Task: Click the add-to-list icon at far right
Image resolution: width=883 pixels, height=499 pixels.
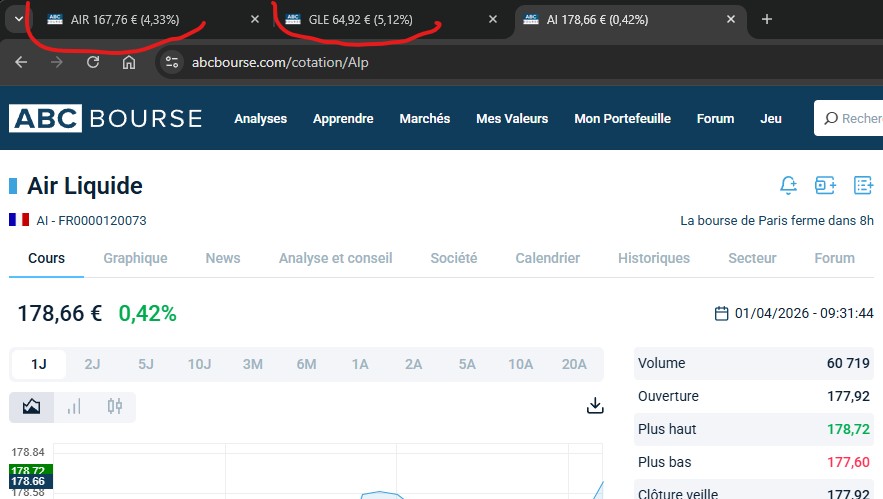Action: click(863, 185)
